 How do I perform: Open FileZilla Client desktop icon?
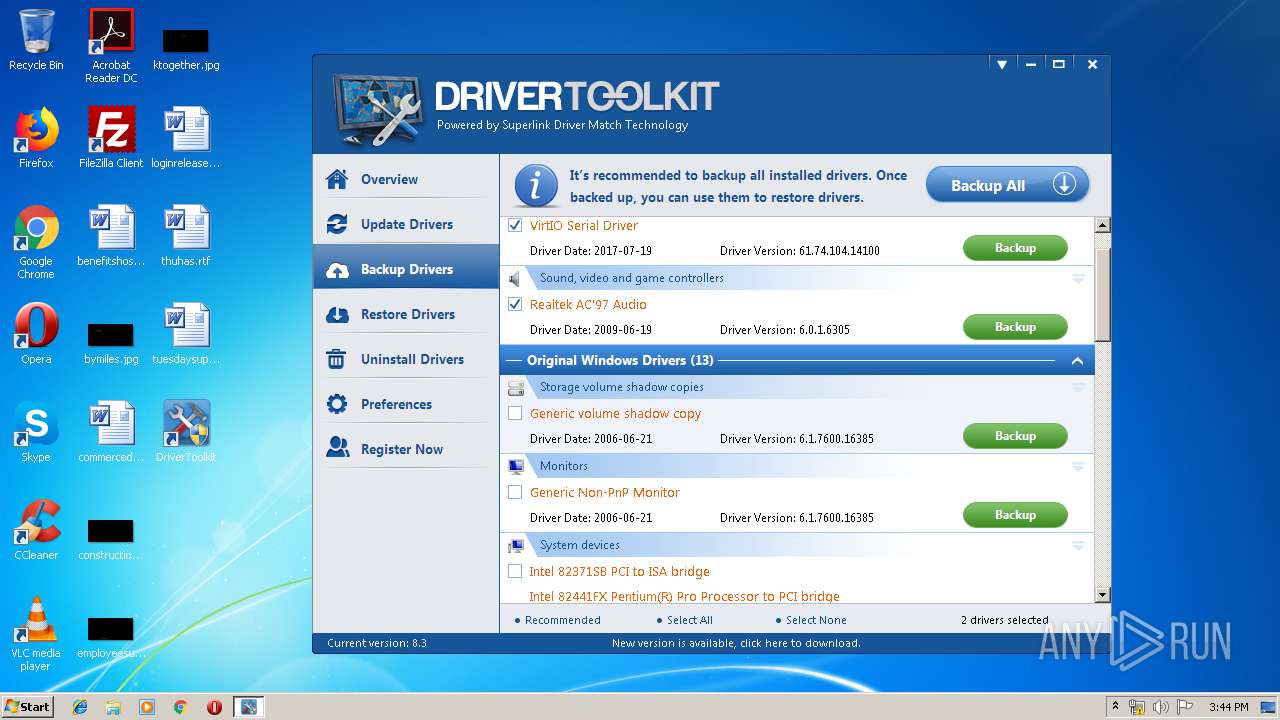[x=111, y=139]
